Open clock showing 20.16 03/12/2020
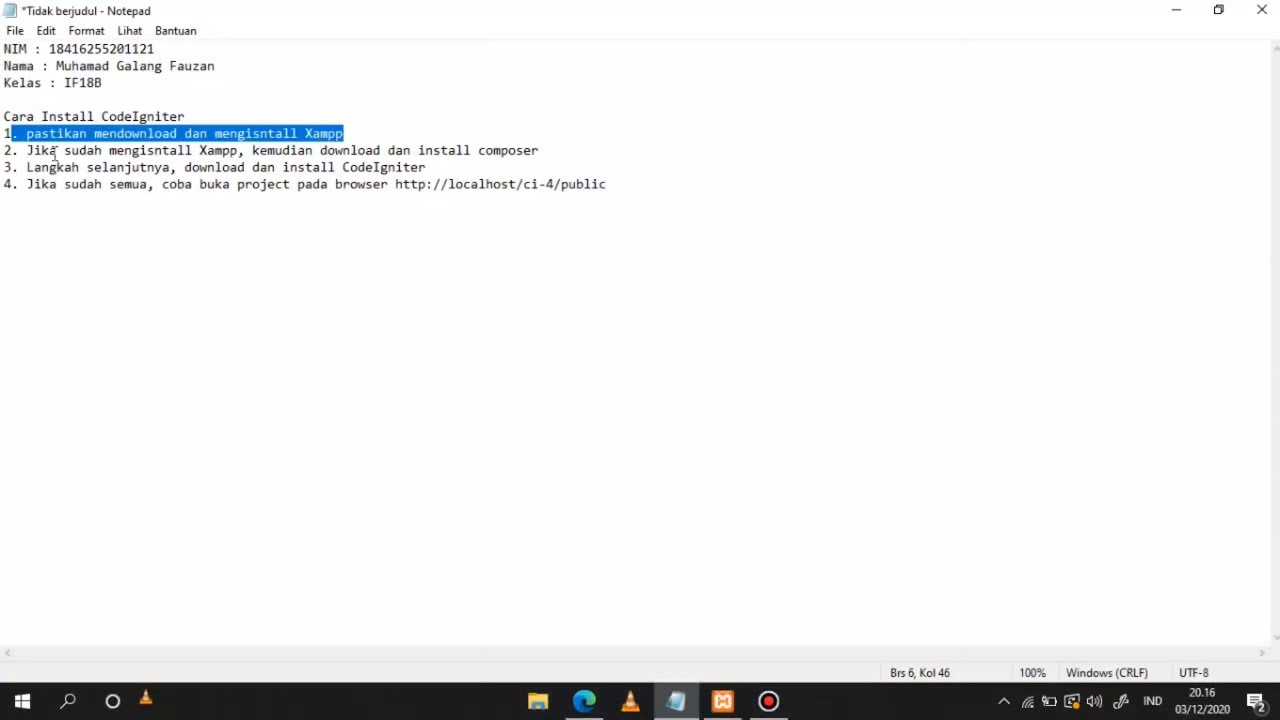 click(1202, 701)
